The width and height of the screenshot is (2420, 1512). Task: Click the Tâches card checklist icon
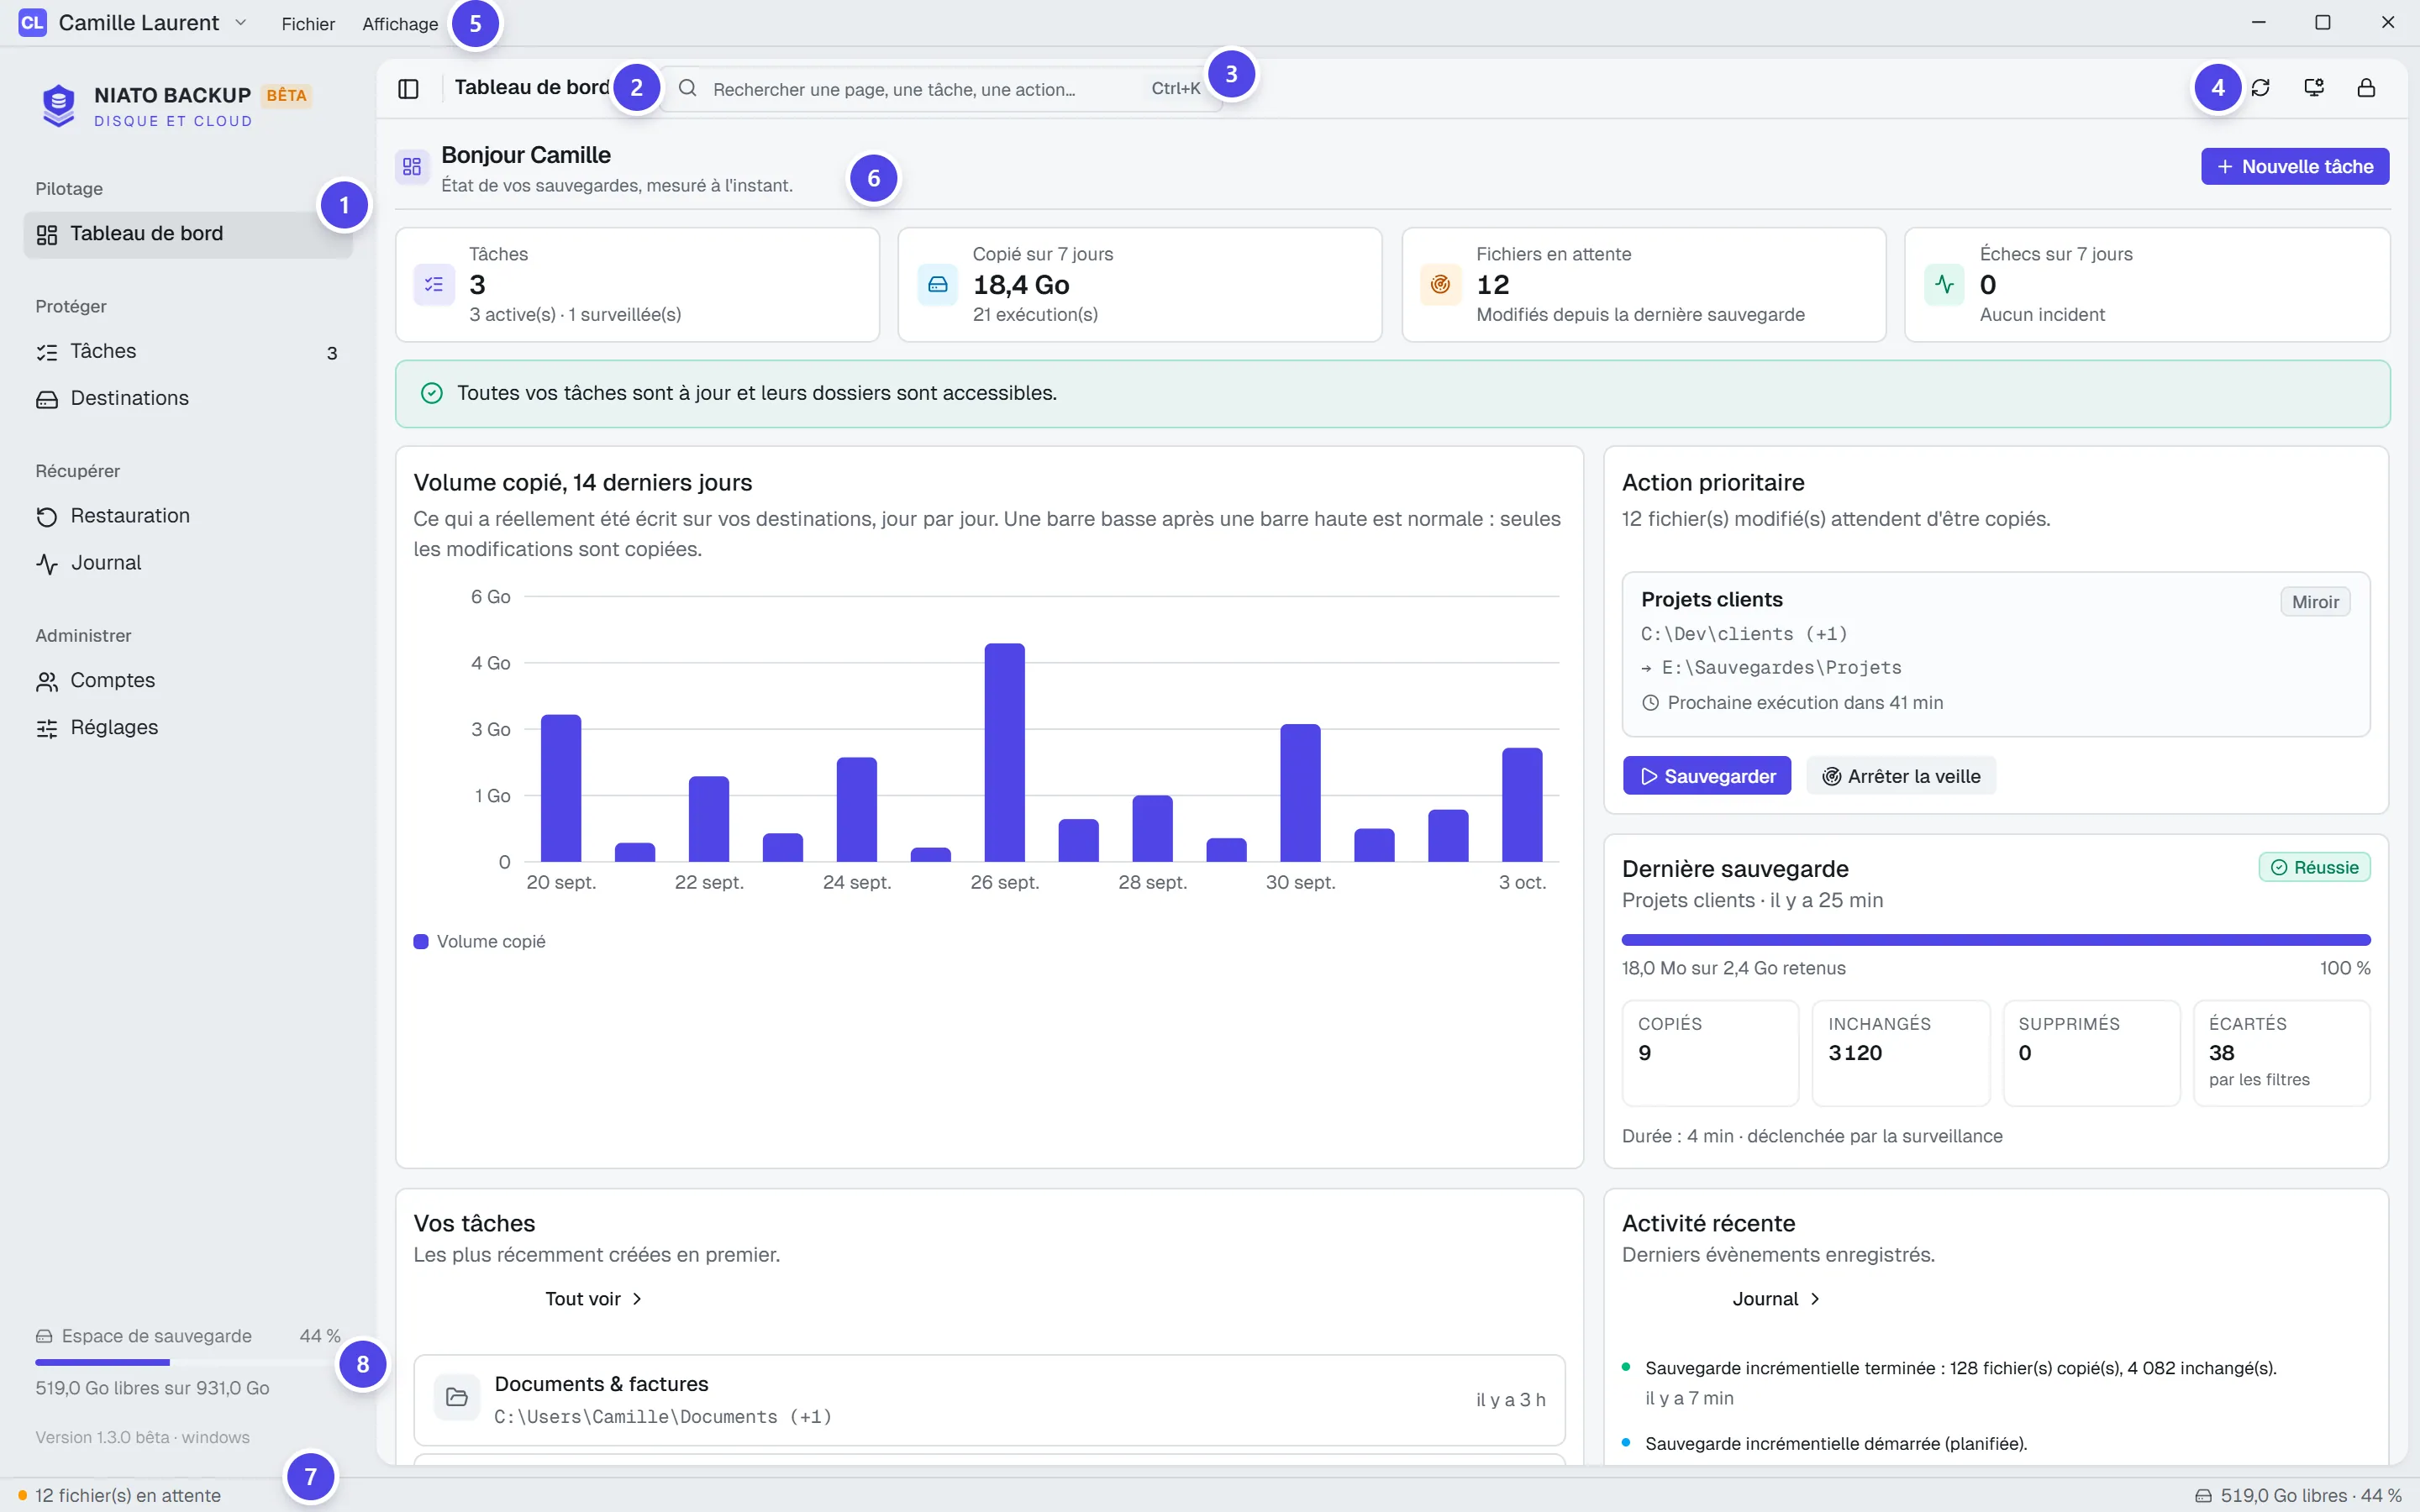pos(434,285)
